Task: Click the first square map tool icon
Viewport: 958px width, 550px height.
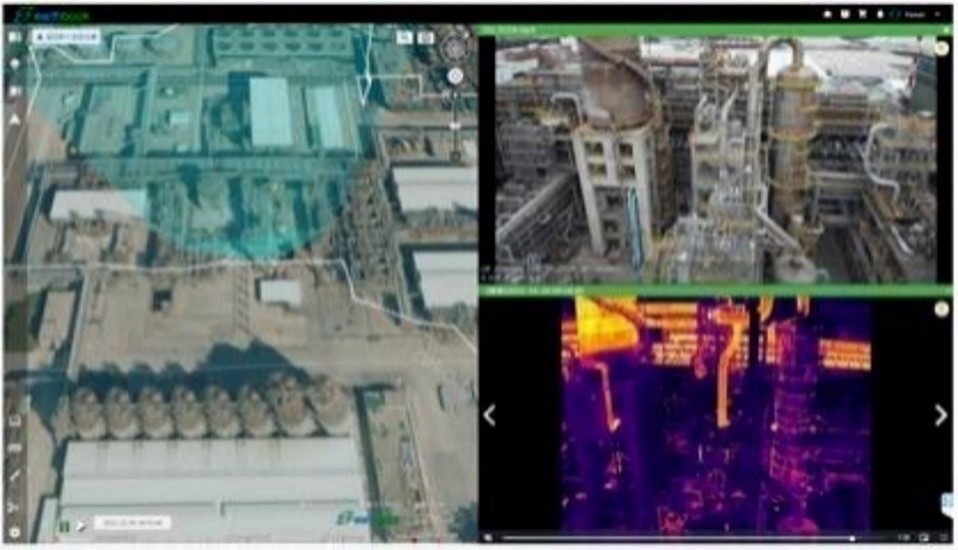Action: 404,38
